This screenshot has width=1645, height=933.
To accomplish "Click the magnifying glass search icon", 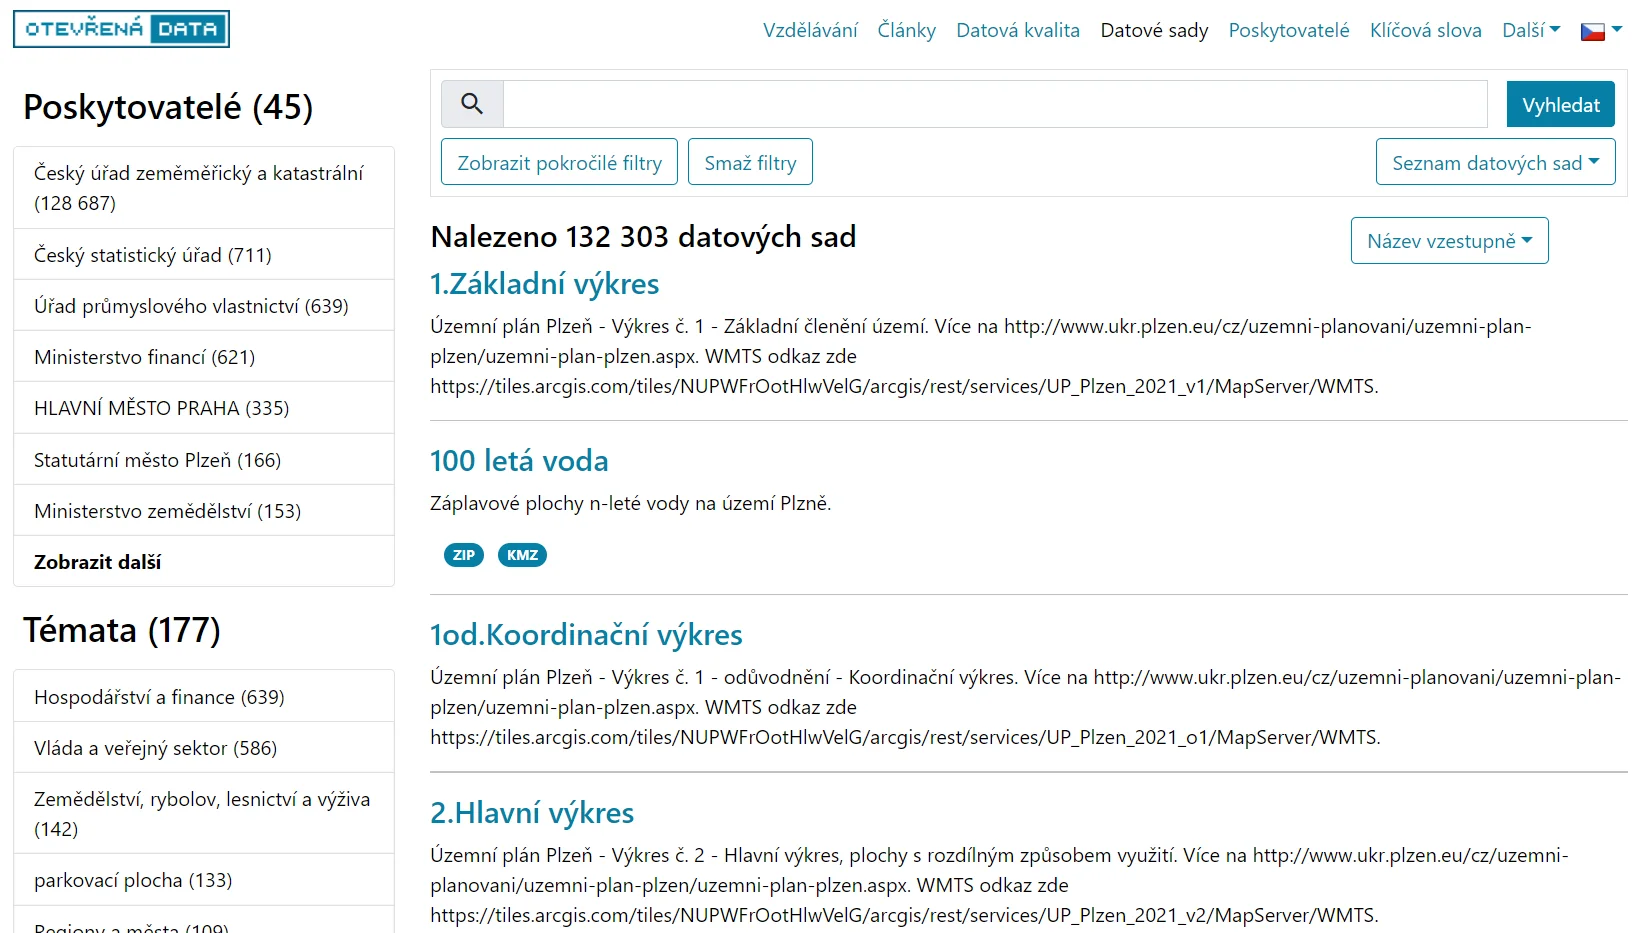I will point(472,104).
